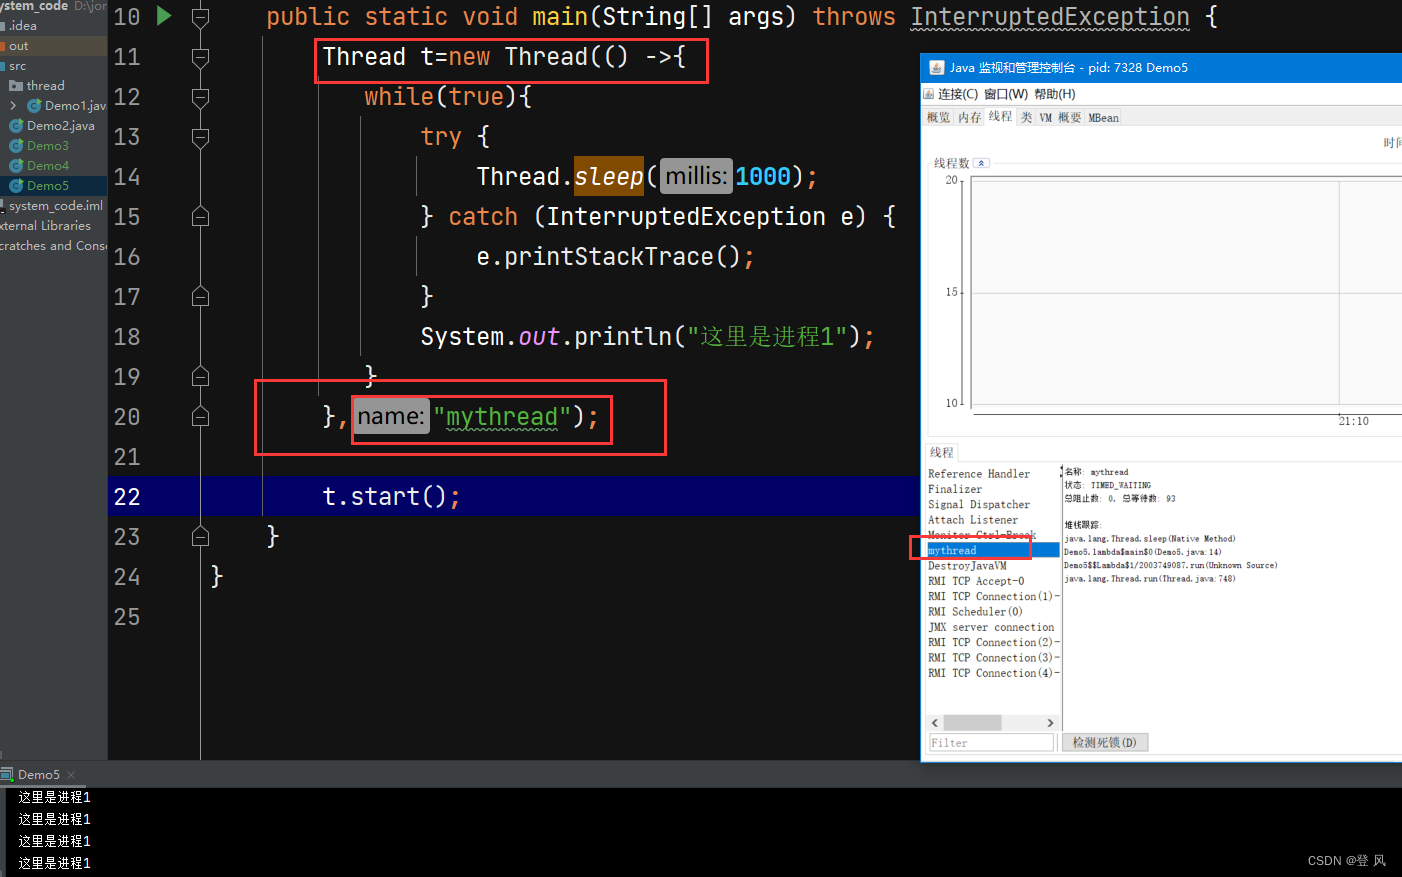Select the DestroyJavaVM thread
1402x877 pixels.
click(x=967, y=566)
